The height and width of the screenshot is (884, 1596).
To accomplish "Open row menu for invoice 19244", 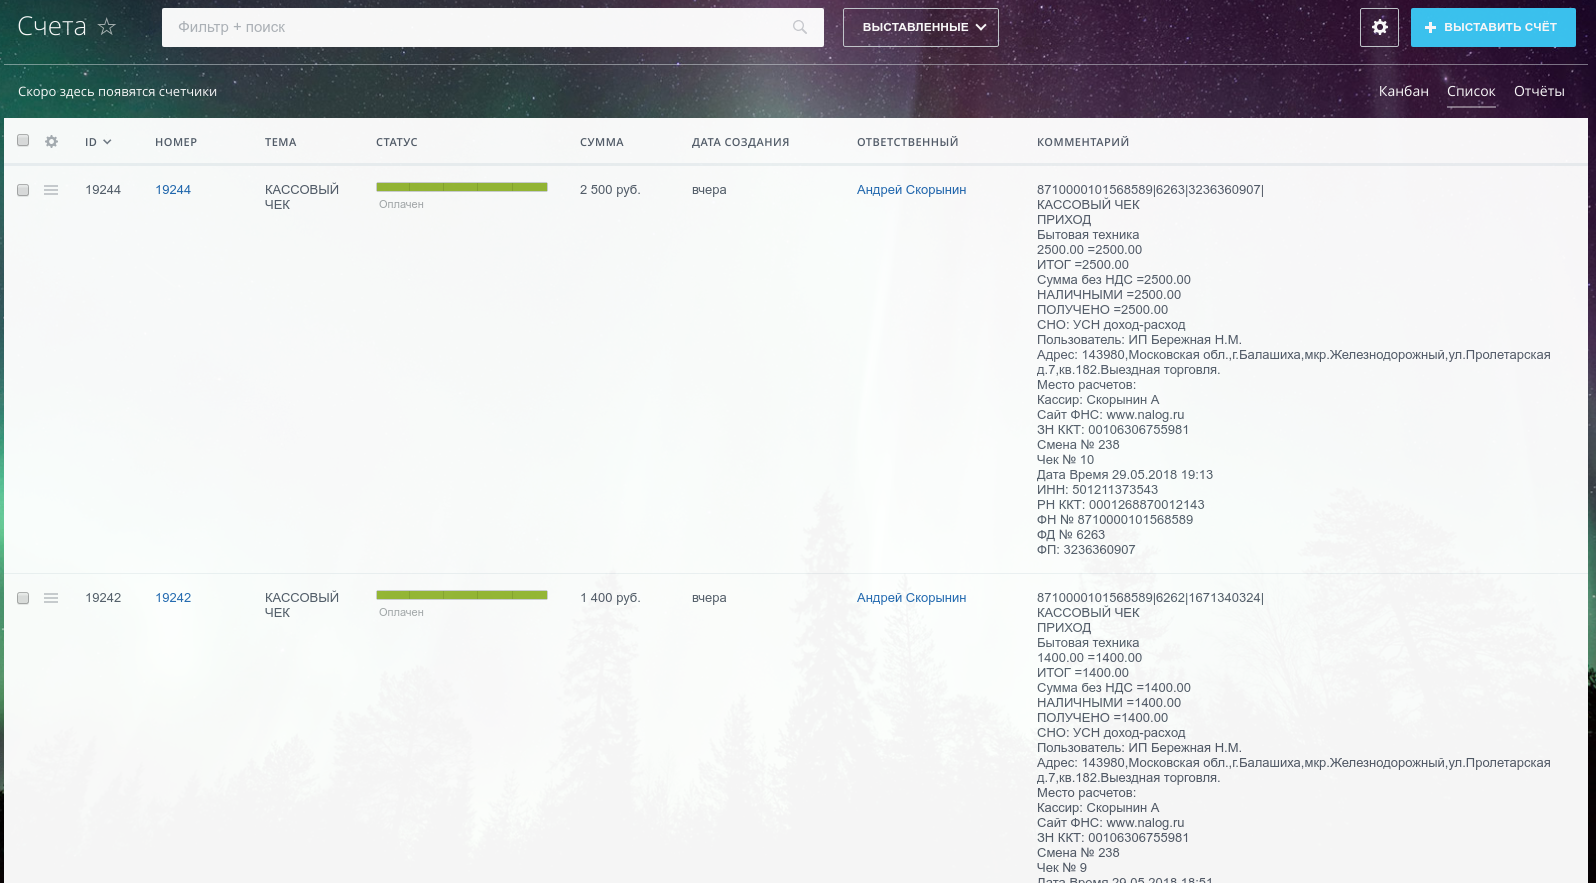I will (x=51, y=190).
